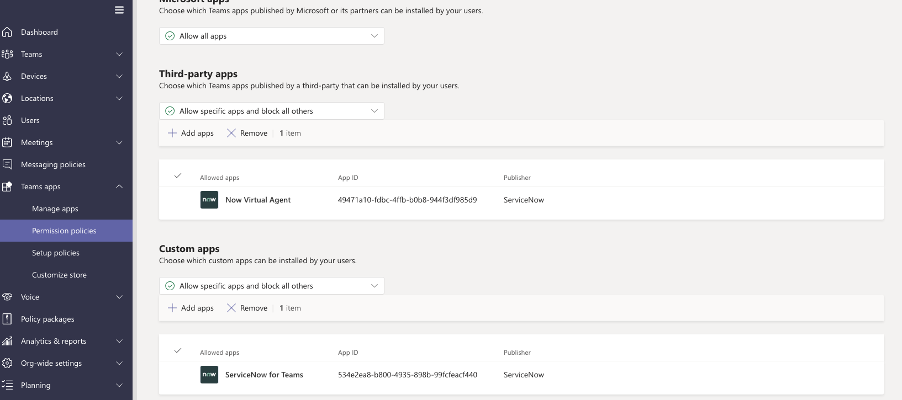Image resolution: width=902 pixels, height=400 pixels.
Task: Click the Messaging policies icon
Action: (7, 165)
